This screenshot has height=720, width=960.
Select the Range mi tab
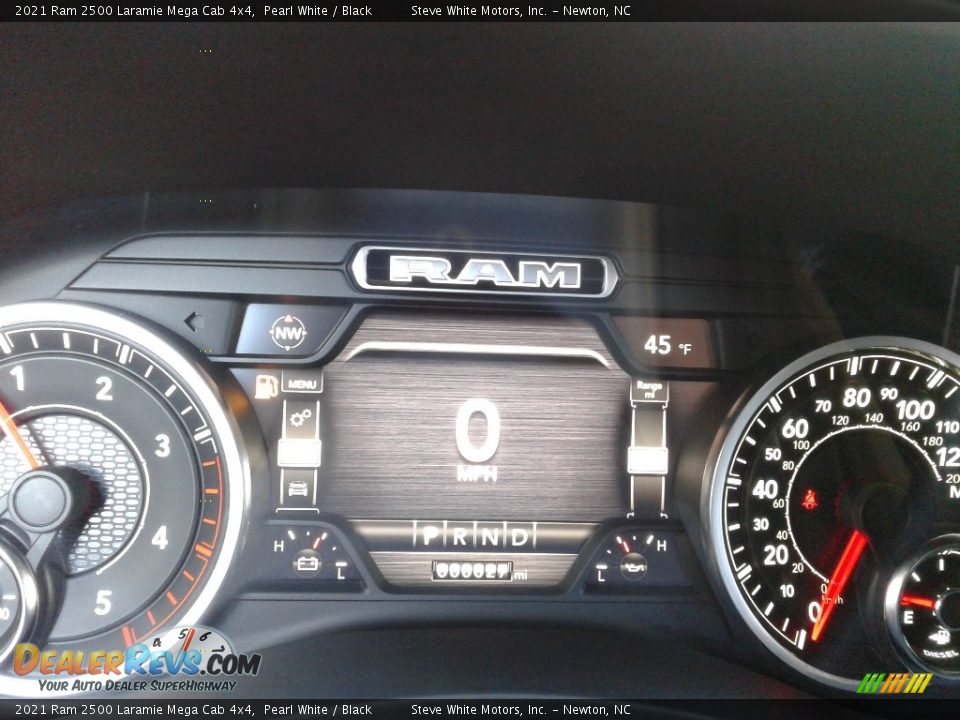tap(649, 389)
